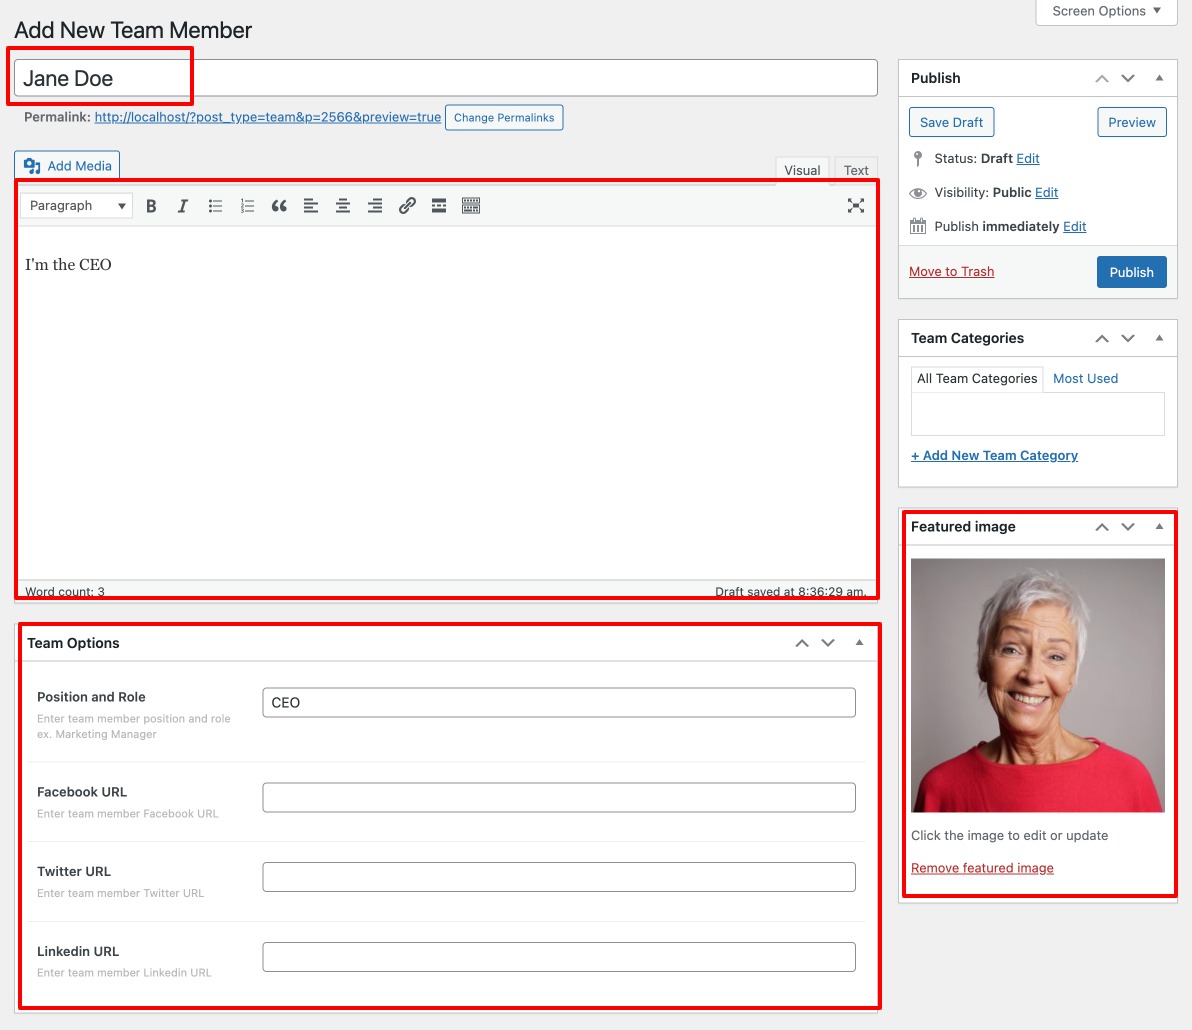Insert a hyperlink using the link icon

tap(407, 206)
